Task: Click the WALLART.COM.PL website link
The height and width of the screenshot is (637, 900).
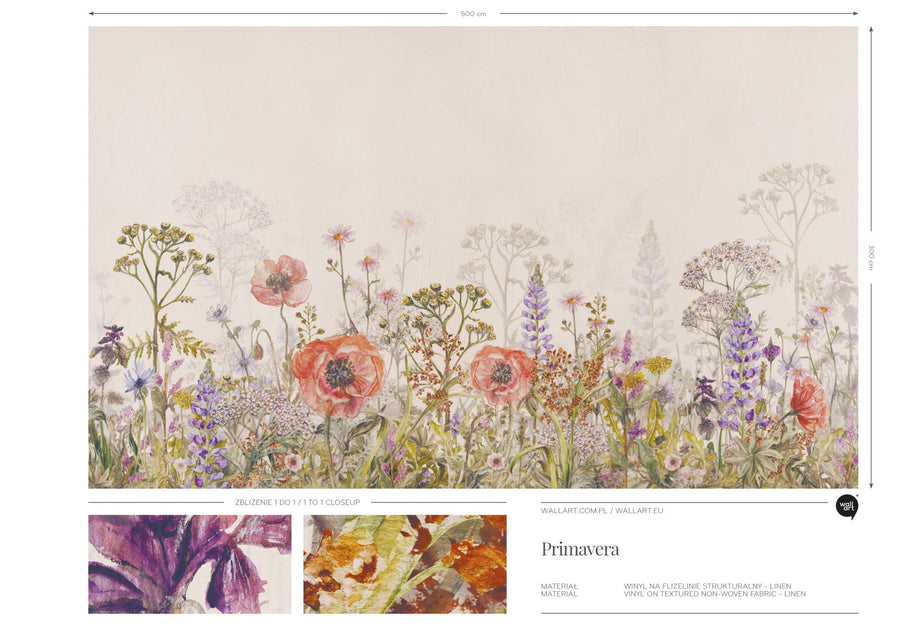Action: (573, 511)
